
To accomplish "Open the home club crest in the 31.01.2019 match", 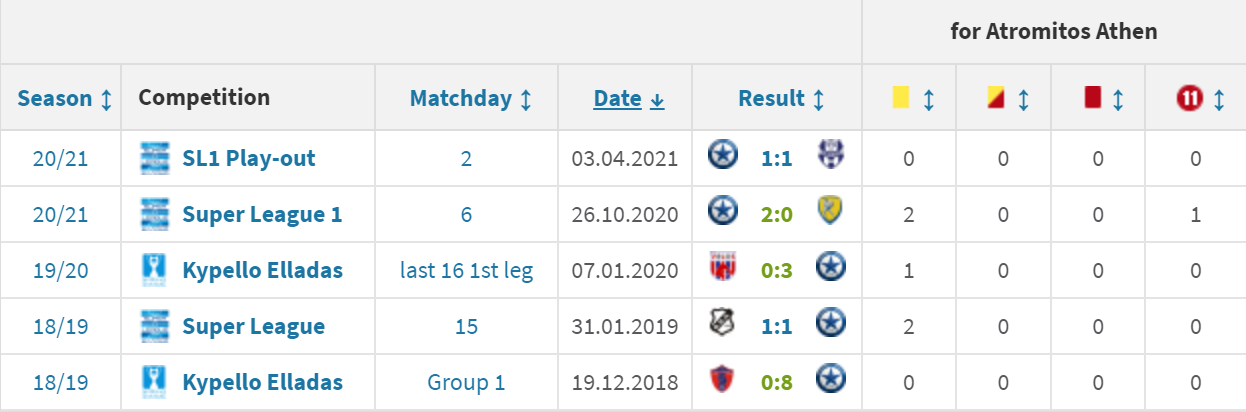I will [x=721, y=326].
